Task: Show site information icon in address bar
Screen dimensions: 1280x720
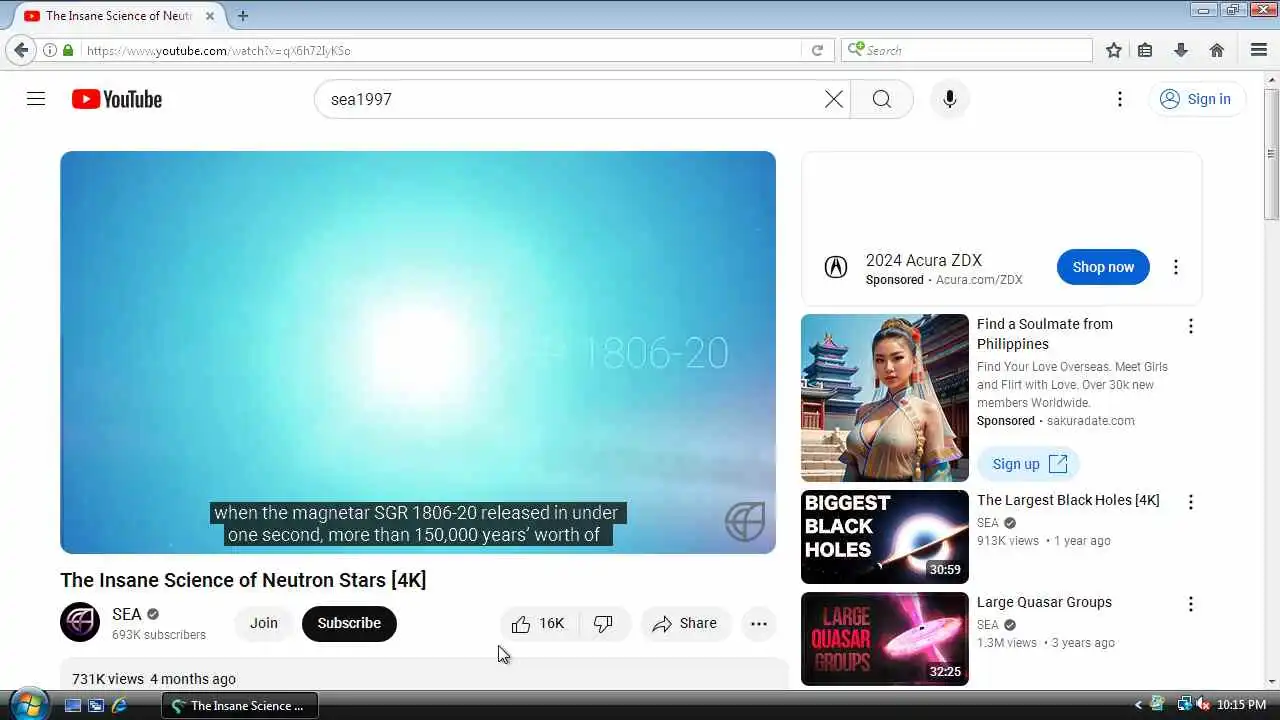Action: click(49, 50)
